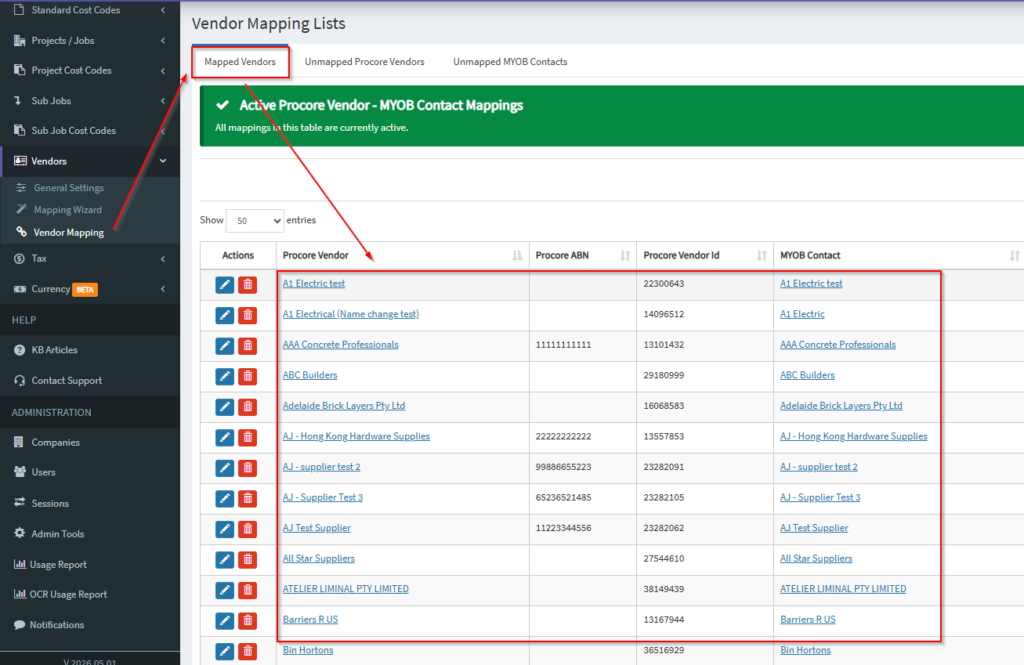The image size is (1024, 665).
Task: Delete AJ - Hong Kong Hardware Supplies mapping
Action: [248, 438]
